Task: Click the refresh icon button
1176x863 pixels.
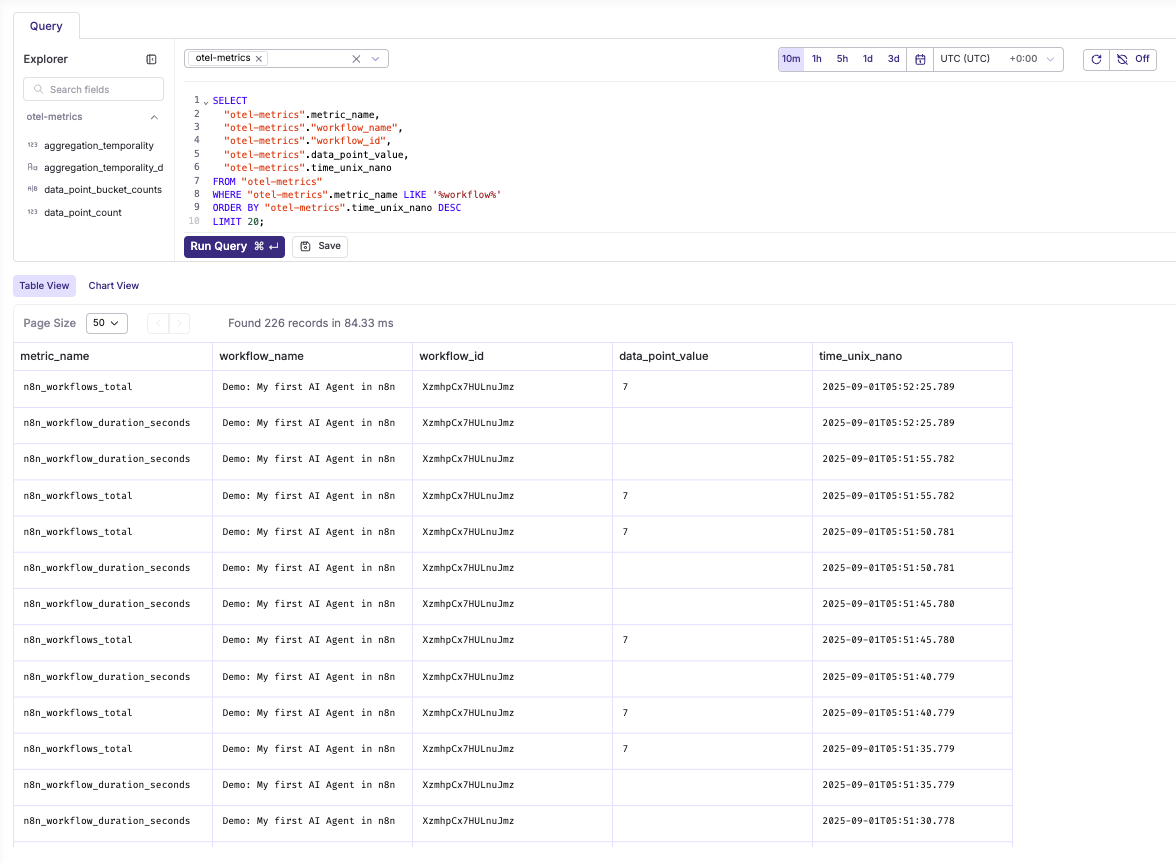Action: point(1096,59)
